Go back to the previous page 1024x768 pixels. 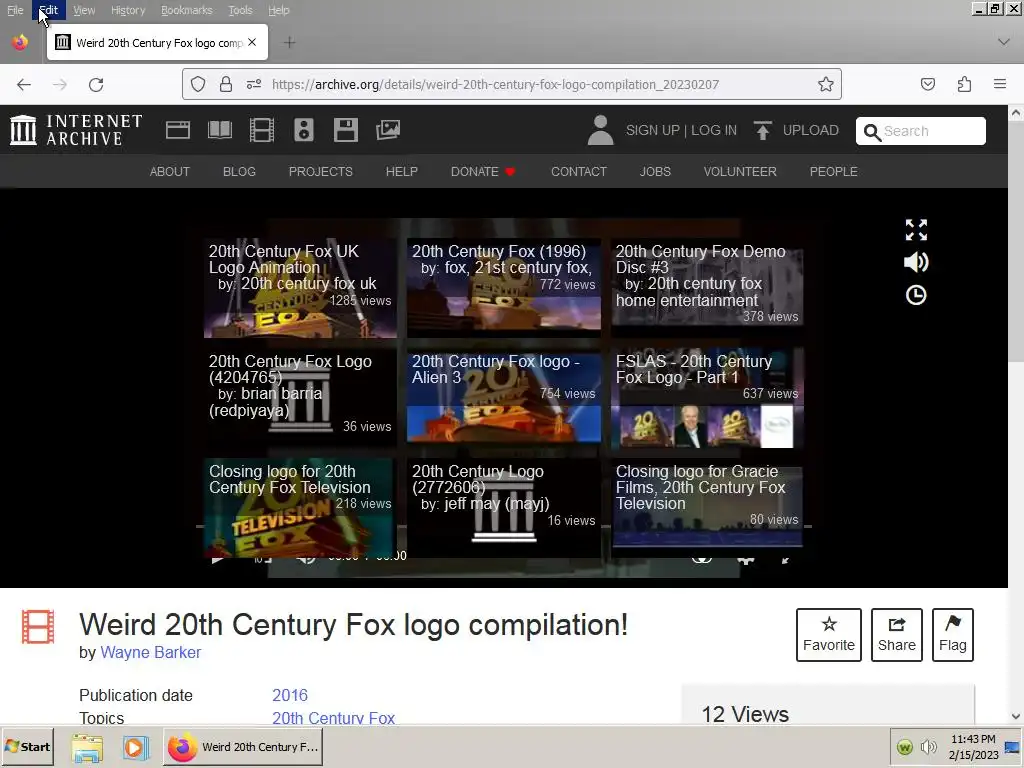pos(24,84)
